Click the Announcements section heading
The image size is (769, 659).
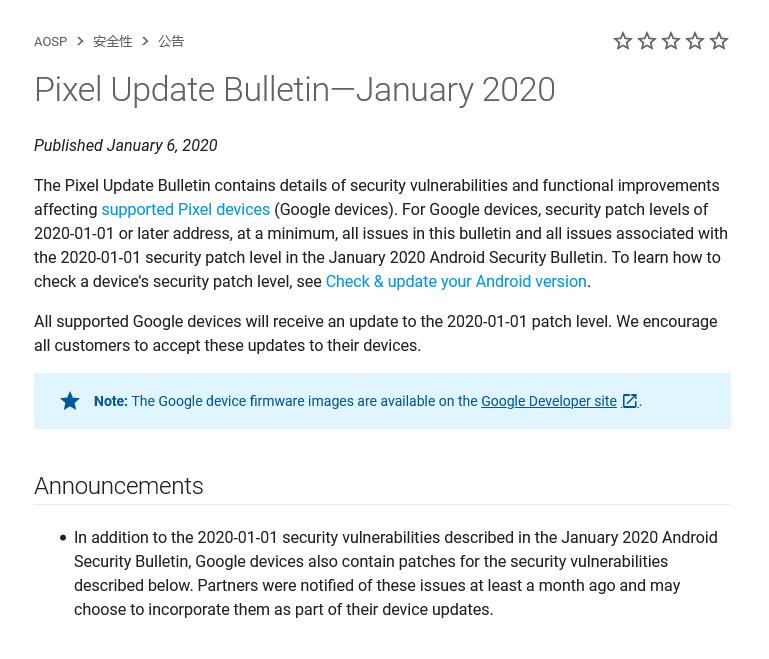(119, 486)
